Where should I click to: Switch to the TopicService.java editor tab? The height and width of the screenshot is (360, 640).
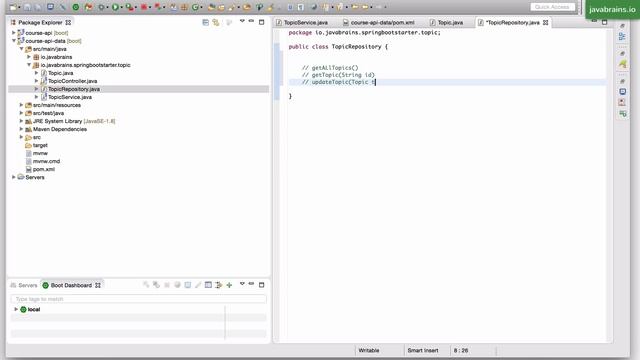(x=305, y=22)
